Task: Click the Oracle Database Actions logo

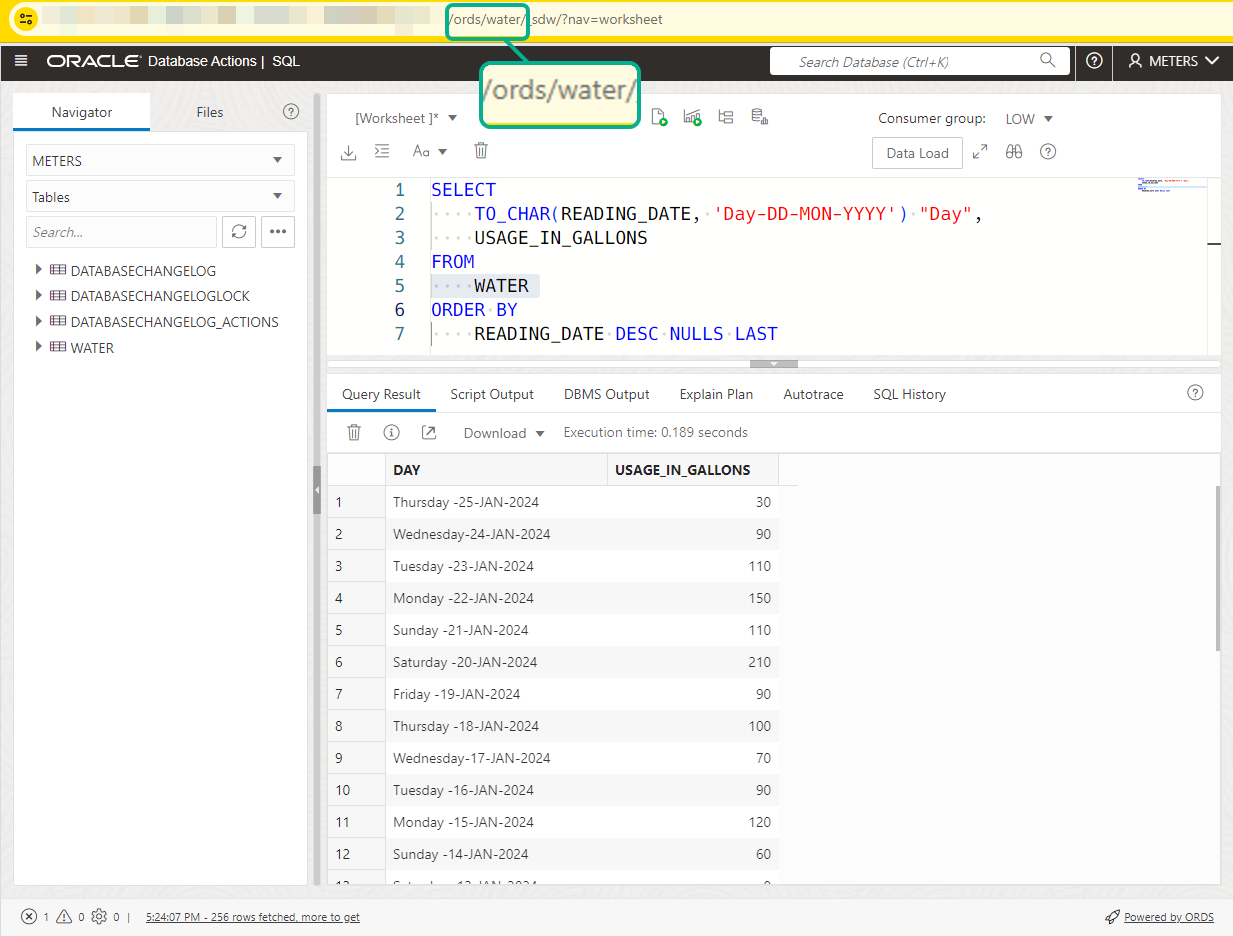Action: click(172, 61)
